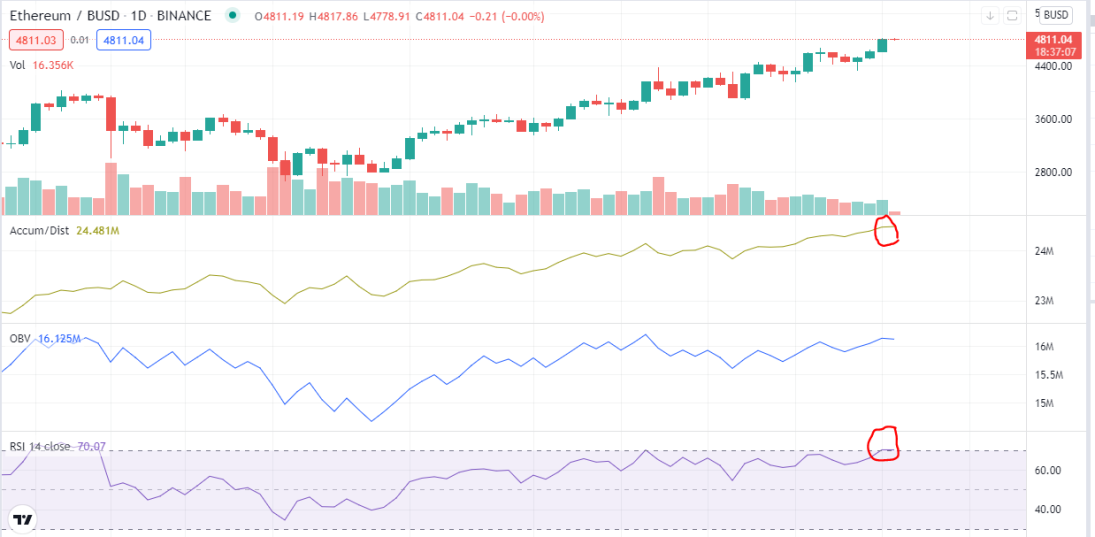Click the TradingView logo icon
Image resolution: width=1095 pixels, height=537 pixels.
coord(24,520)
